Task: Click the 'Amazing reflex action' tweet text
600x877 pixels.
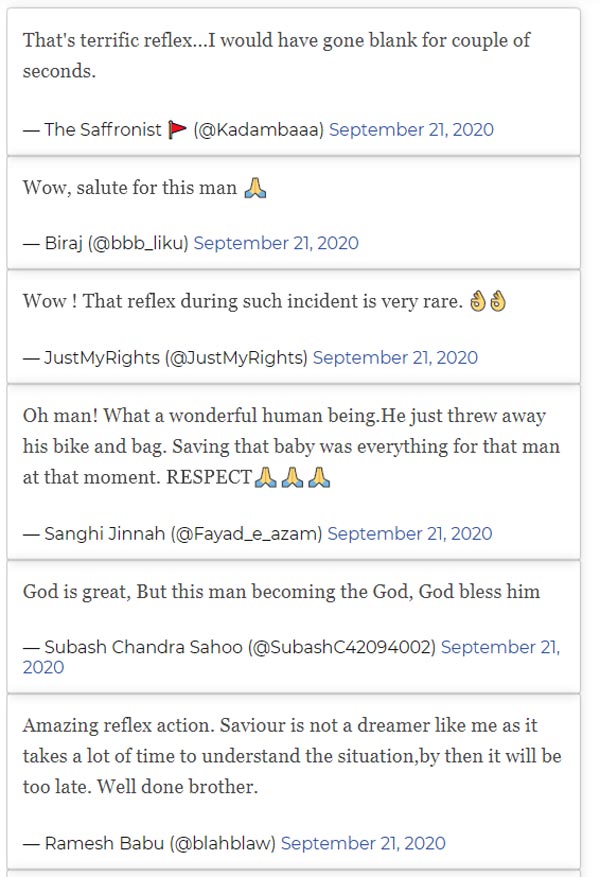Action: point(292,755)
